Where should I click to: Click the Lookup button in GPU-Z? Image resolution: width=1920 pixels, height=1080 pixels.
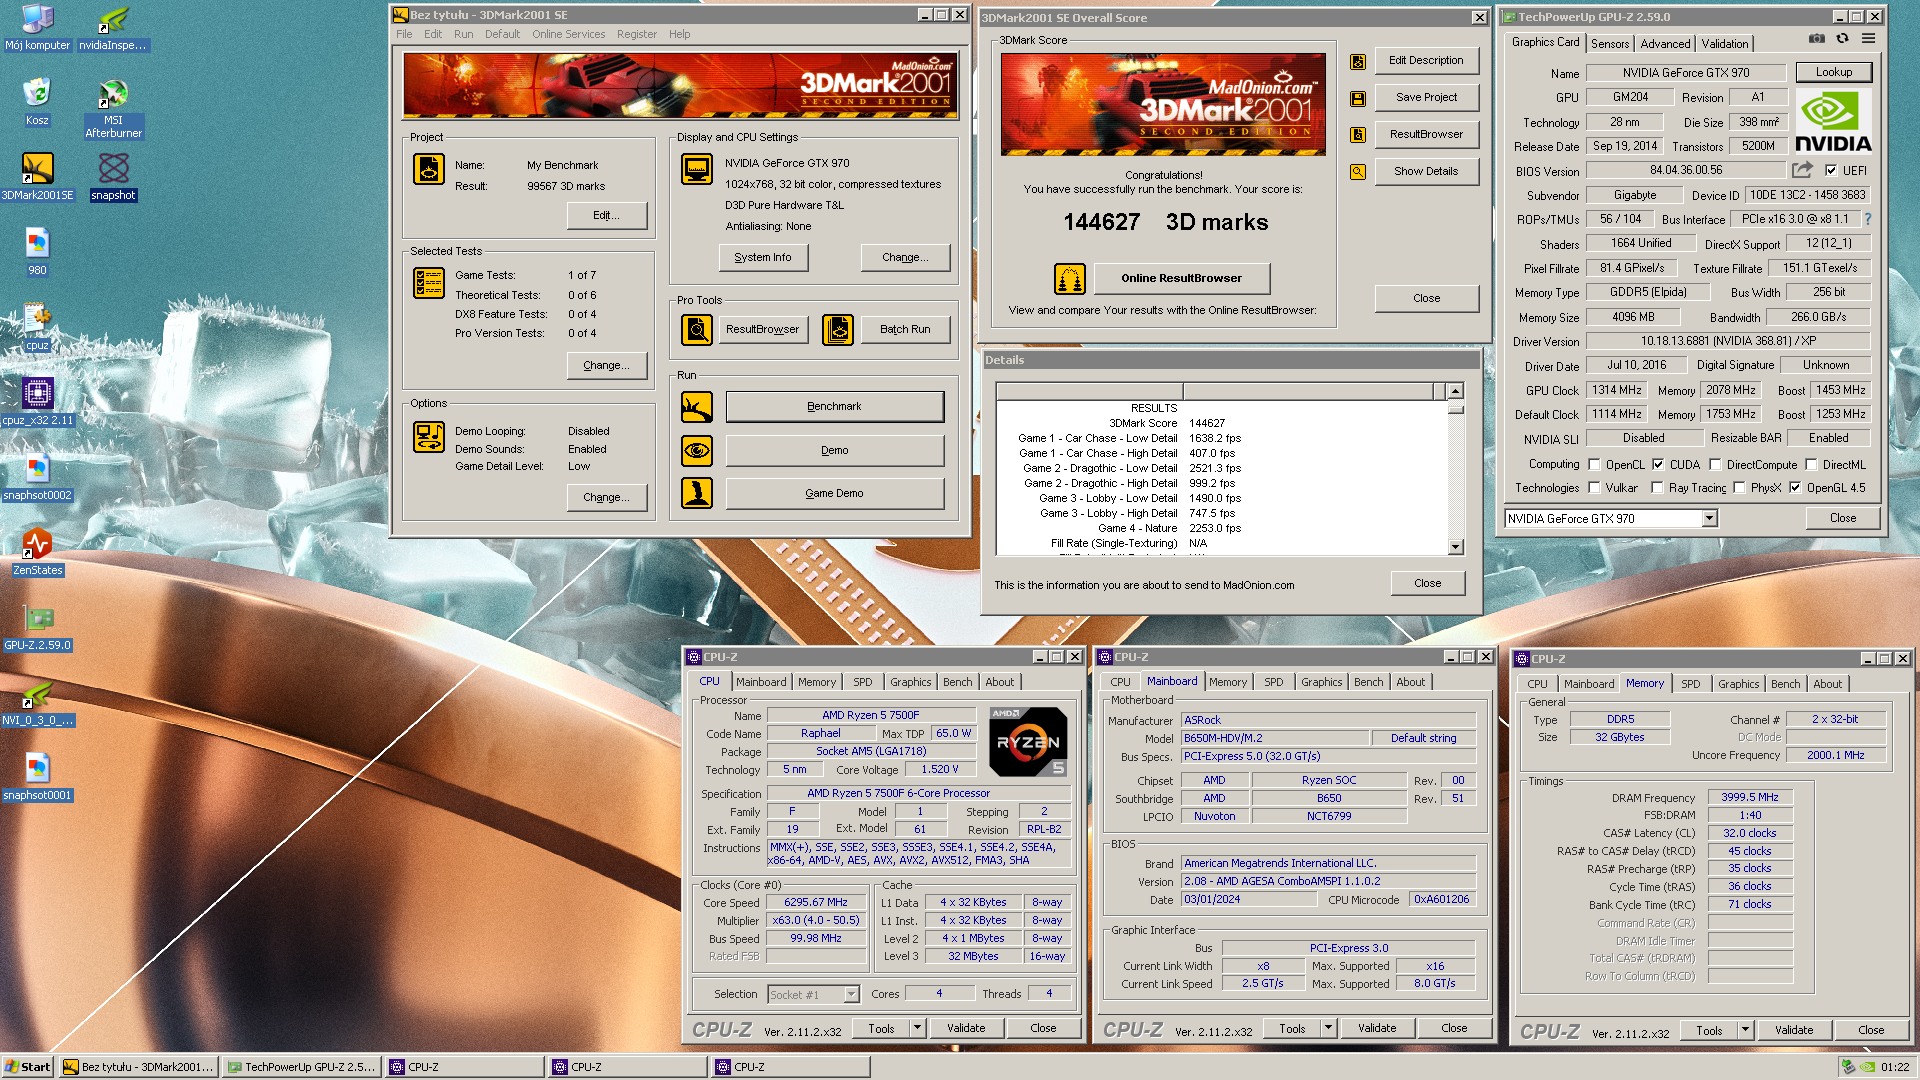1834,72
